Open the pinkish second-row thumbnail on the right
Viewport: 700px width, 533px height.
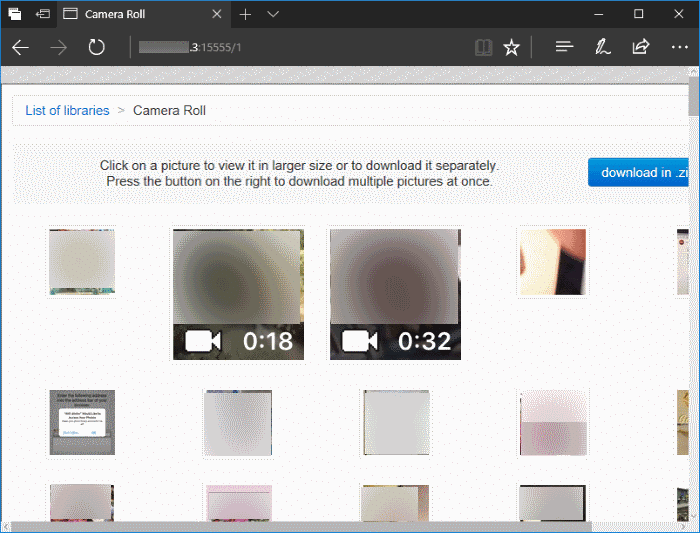coord(554,423)
